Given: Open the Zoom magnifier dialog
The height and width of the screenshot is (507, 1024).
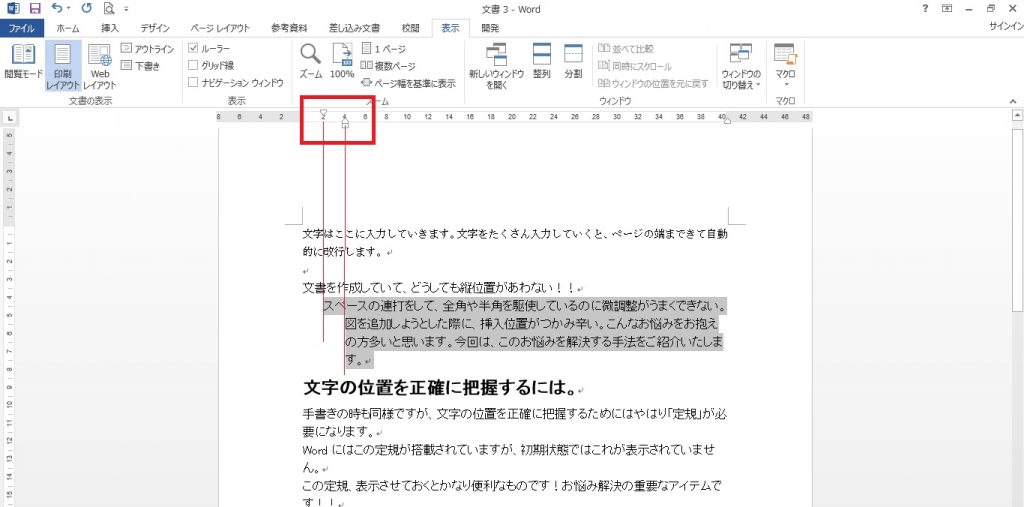Looking at the screenshot, I should click(x=311, y=62).
